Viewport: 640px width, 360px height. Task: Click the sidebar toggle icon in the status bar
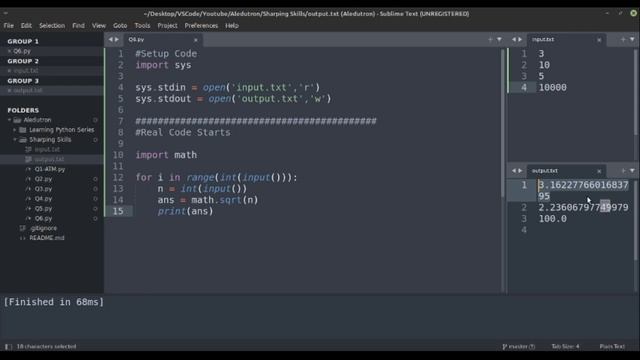[8, 347]
